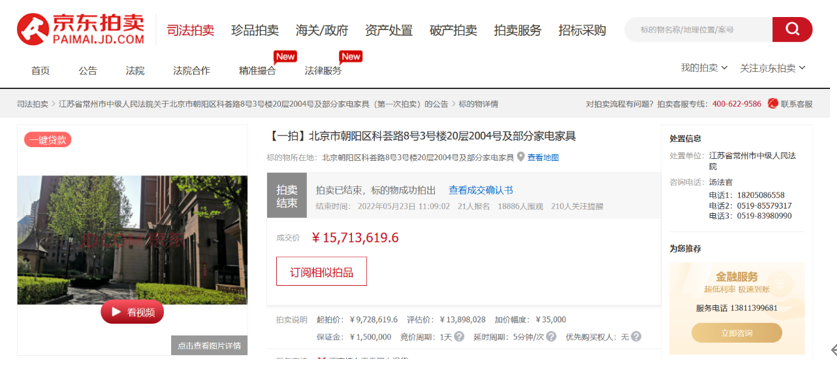Click the search input field
Image resolution: width=837 pixels, height=366 pixels.
point(698,29)
